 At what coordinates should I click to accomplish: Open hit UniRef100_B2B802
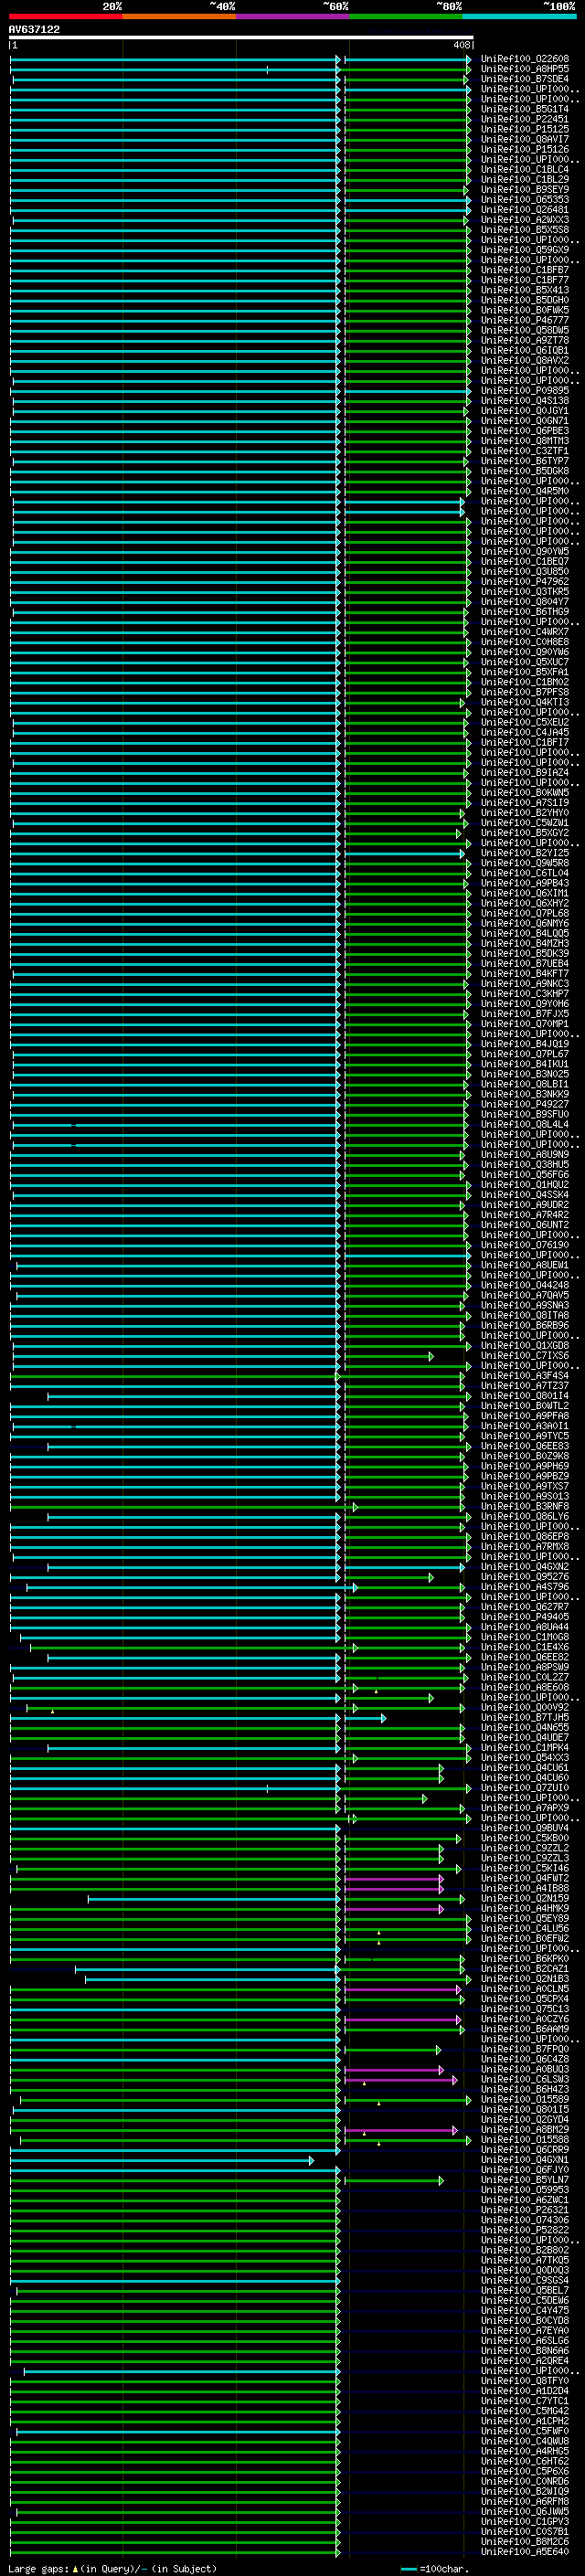pyautogui.click(x=525, y=2250)
